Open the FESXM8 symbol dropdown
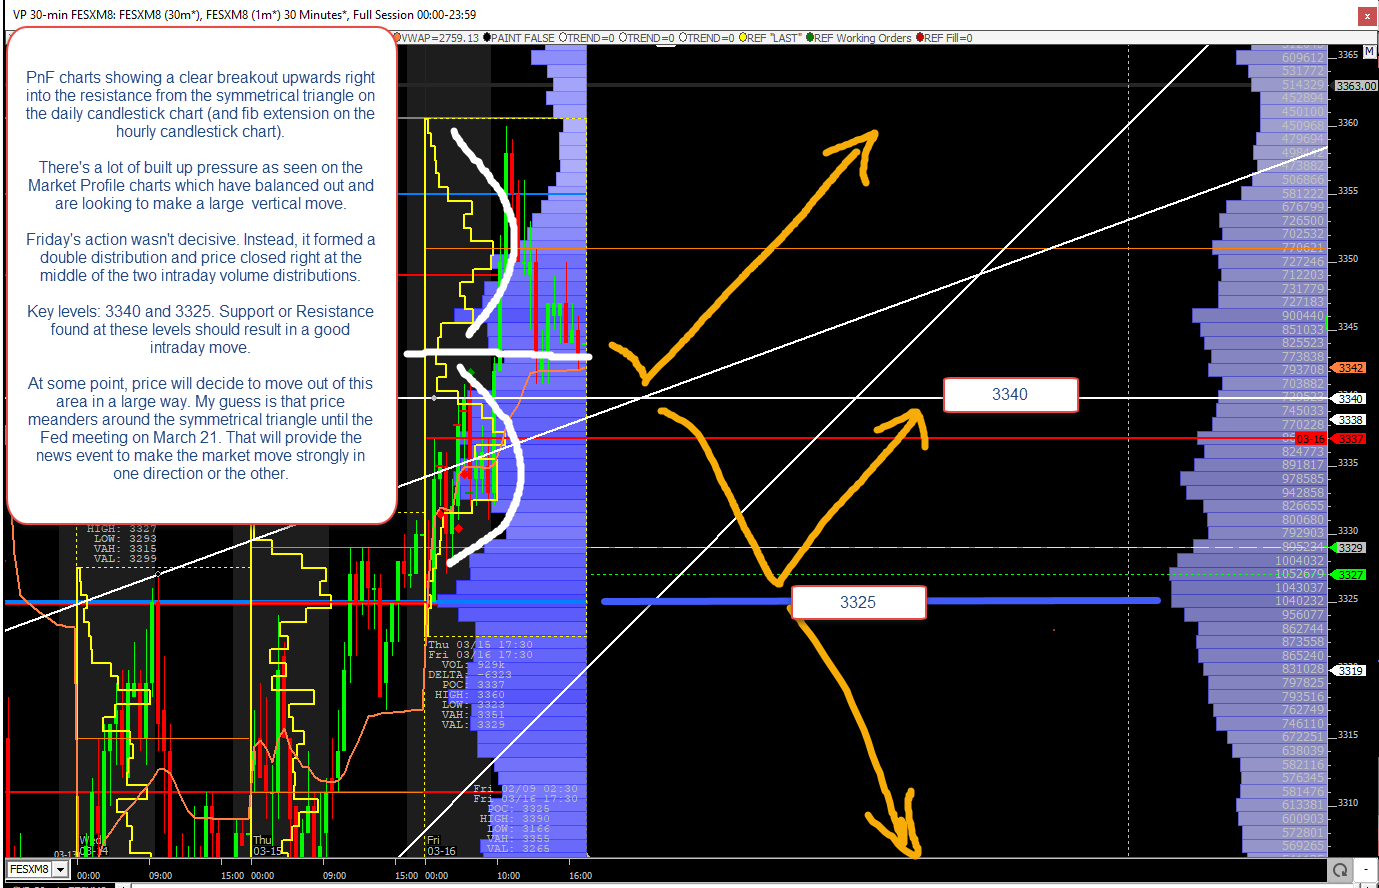This screenshot has width=1379, height=888. 60,870
